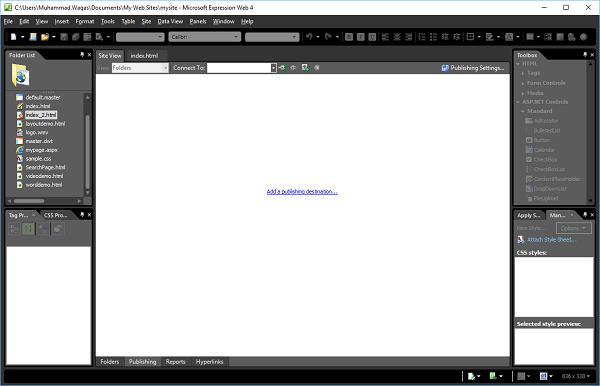The width and height of the screenshot is (600, 386).
Task: Click the Undo toolbar icon
Action: coord(309,37)
